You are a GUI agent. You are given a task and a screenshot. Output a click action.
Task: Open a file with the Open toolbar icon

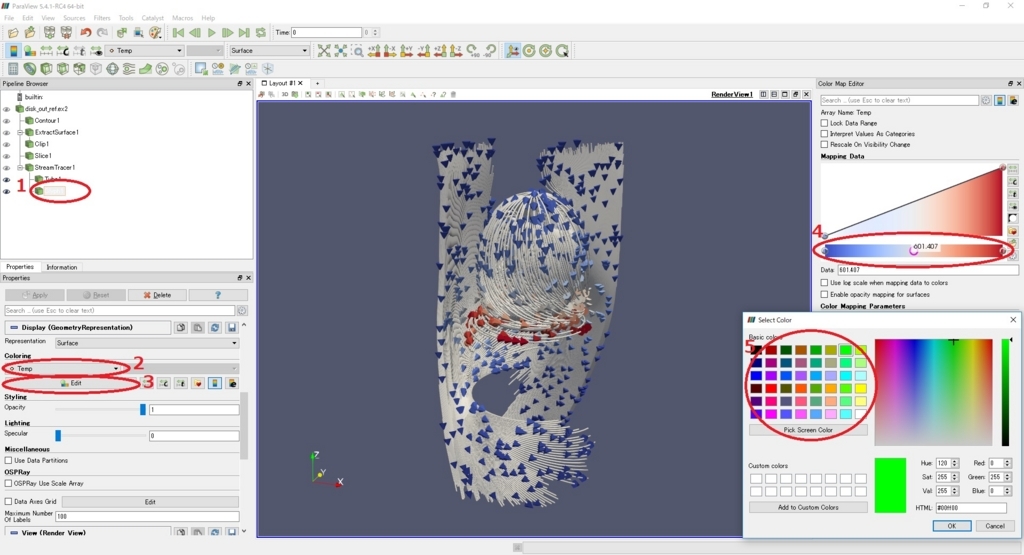[x=13, y=33]
